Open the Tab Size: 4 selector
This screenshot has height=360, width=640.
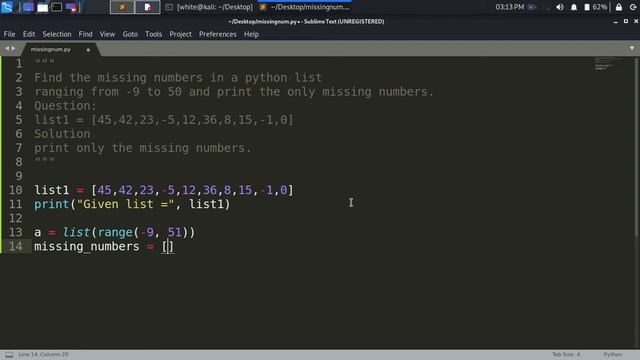coord(566,355)
